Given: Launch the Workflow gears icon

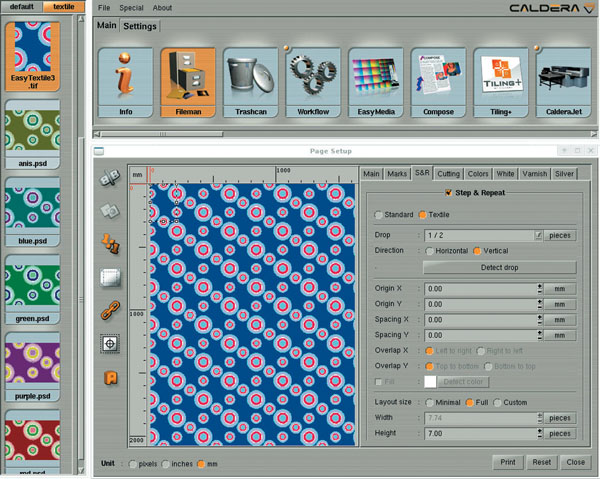Looking at the screenshot, I should pyautogui.click(x=313, y=83).
